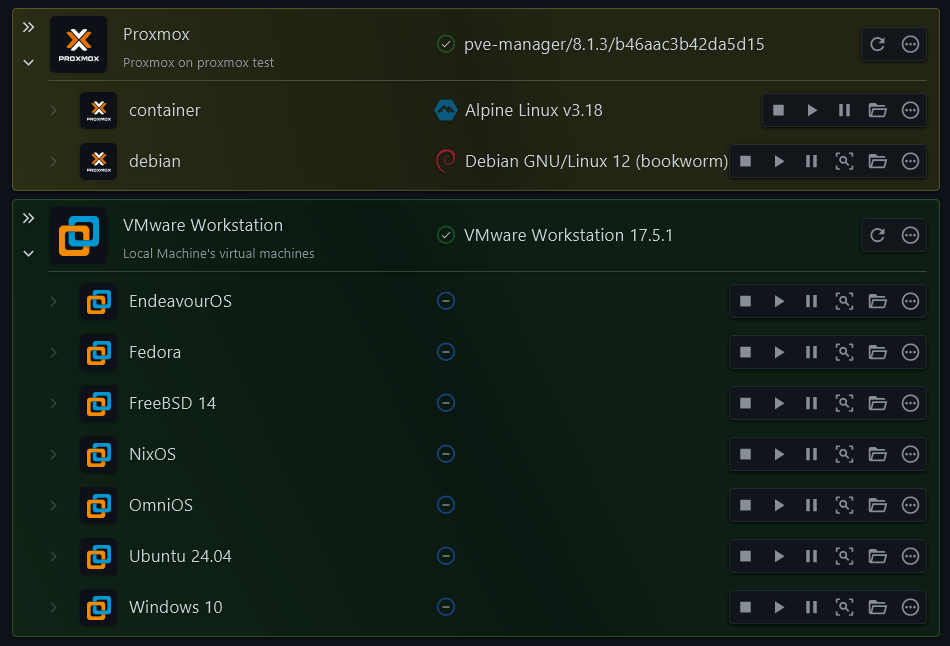The image size is (950, 646).
Task: Start the Windows 10 virtual machine
Action: tap(779, 607)
